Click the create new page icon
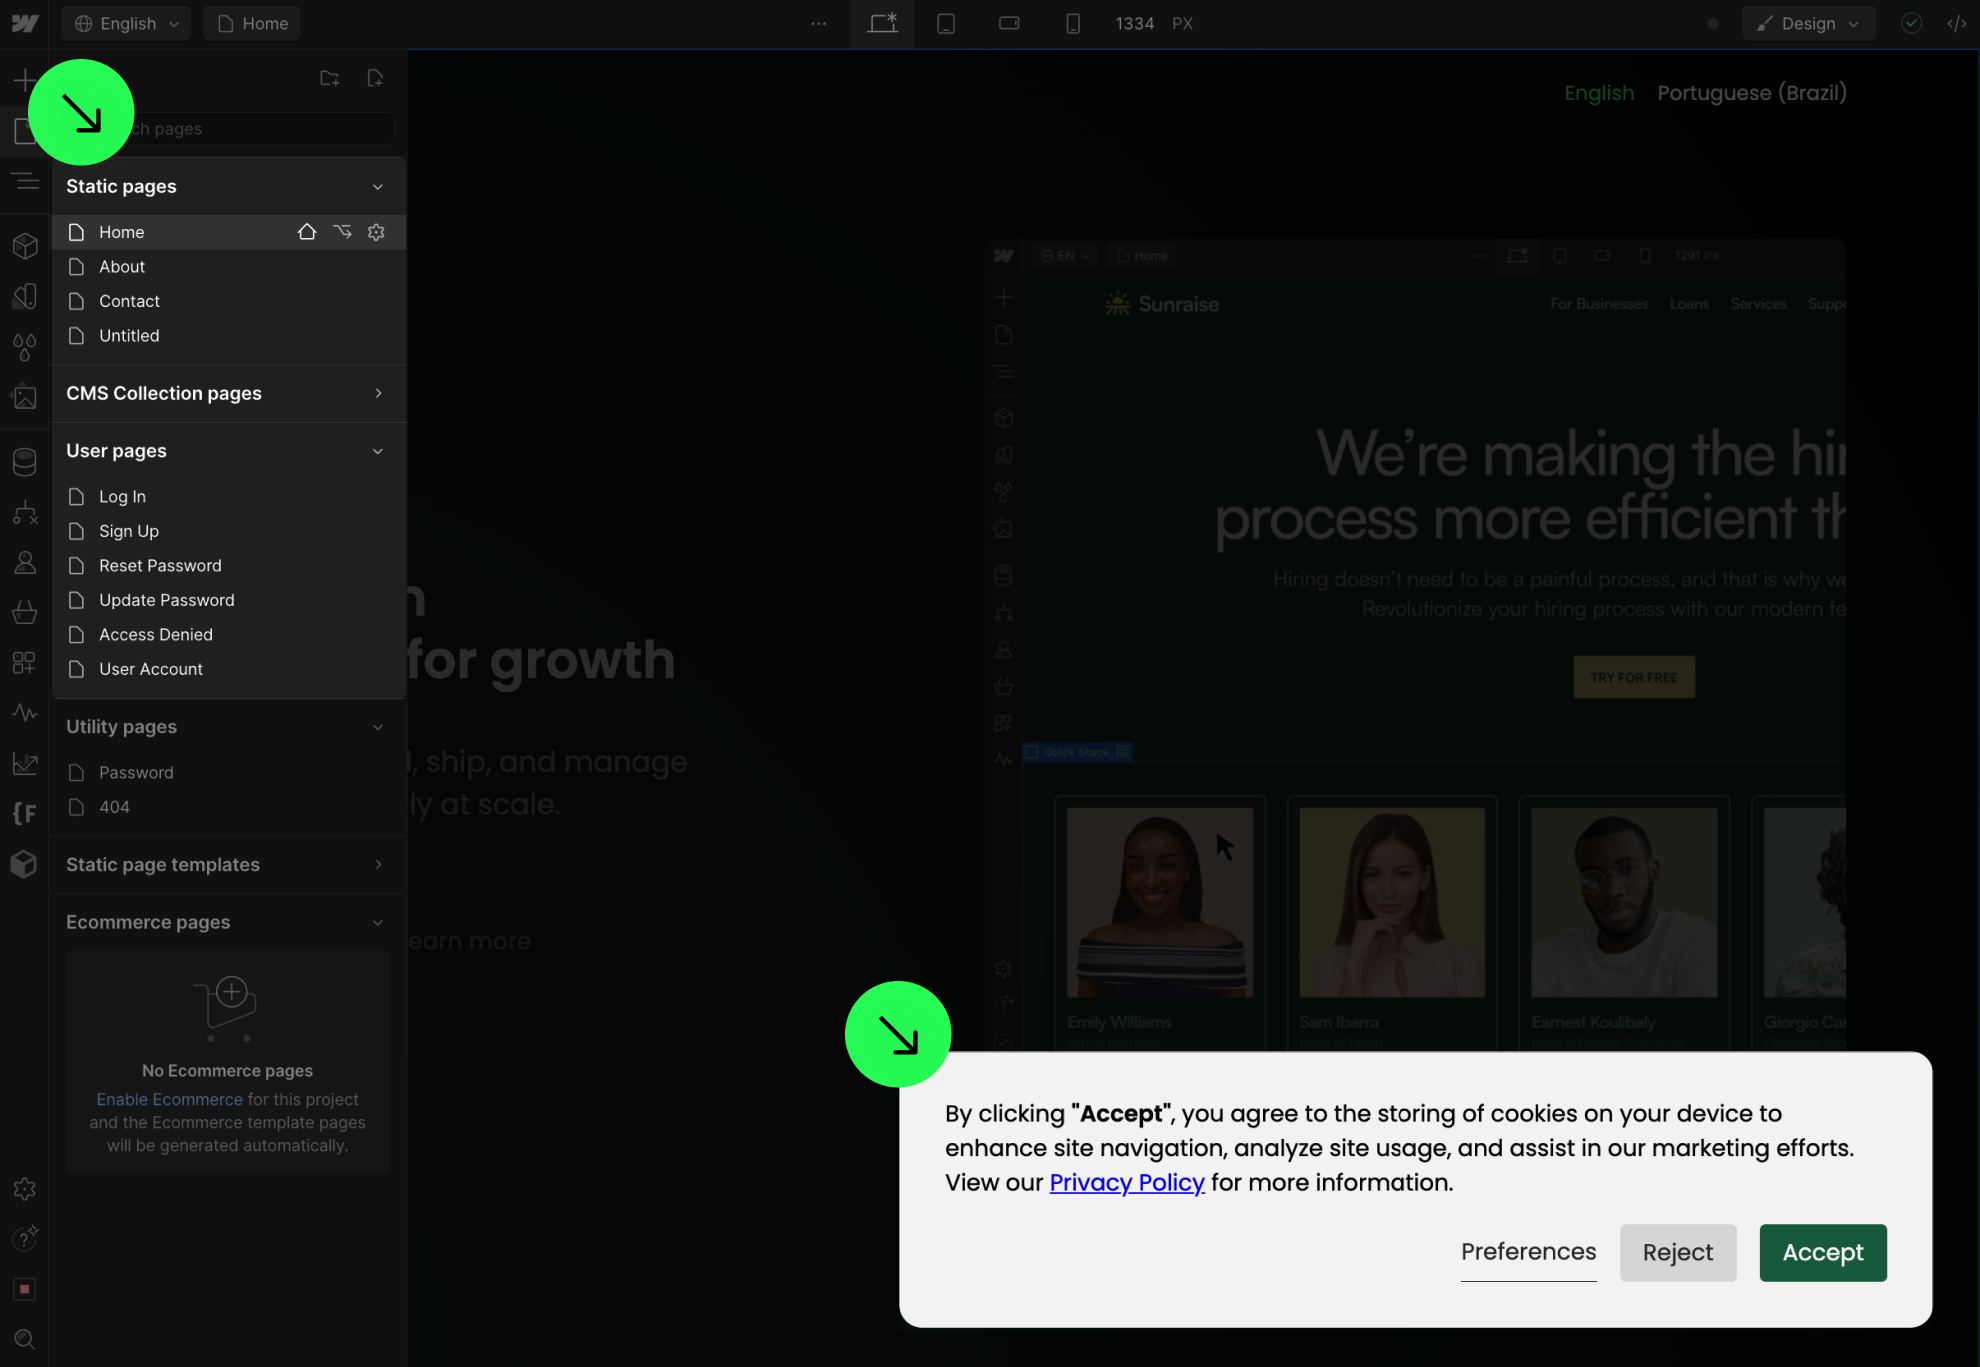Viewport: 1980px width, 1367px height. (375, 78)
